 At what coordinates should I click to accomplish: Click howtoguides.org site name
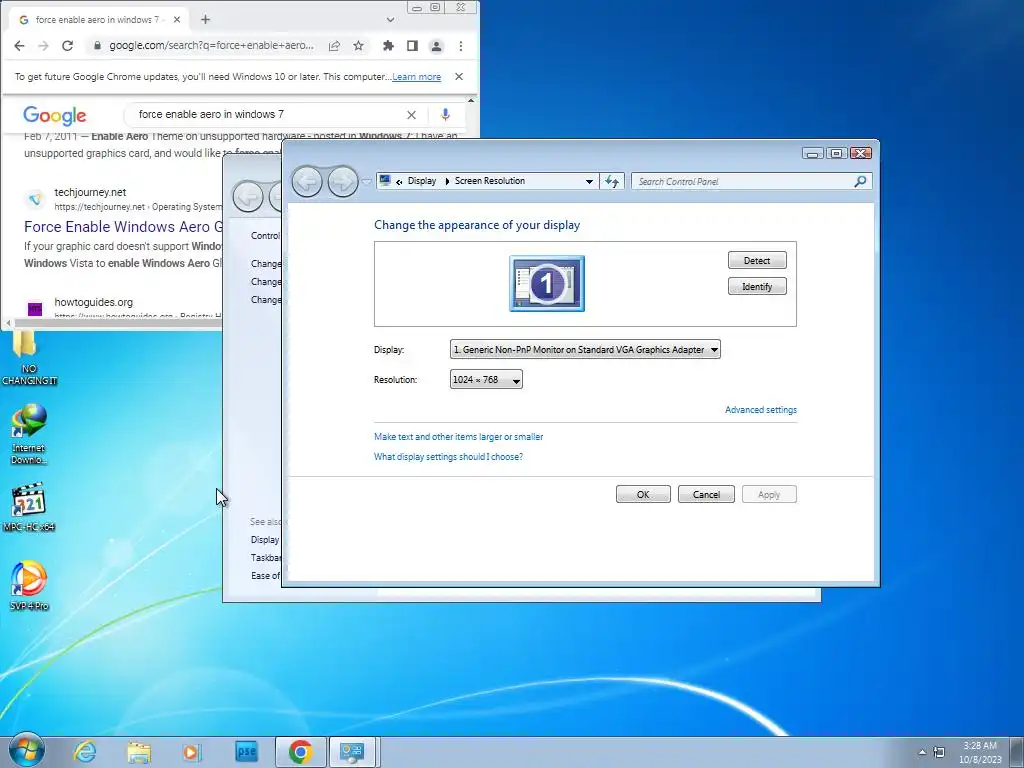(93, 302)
